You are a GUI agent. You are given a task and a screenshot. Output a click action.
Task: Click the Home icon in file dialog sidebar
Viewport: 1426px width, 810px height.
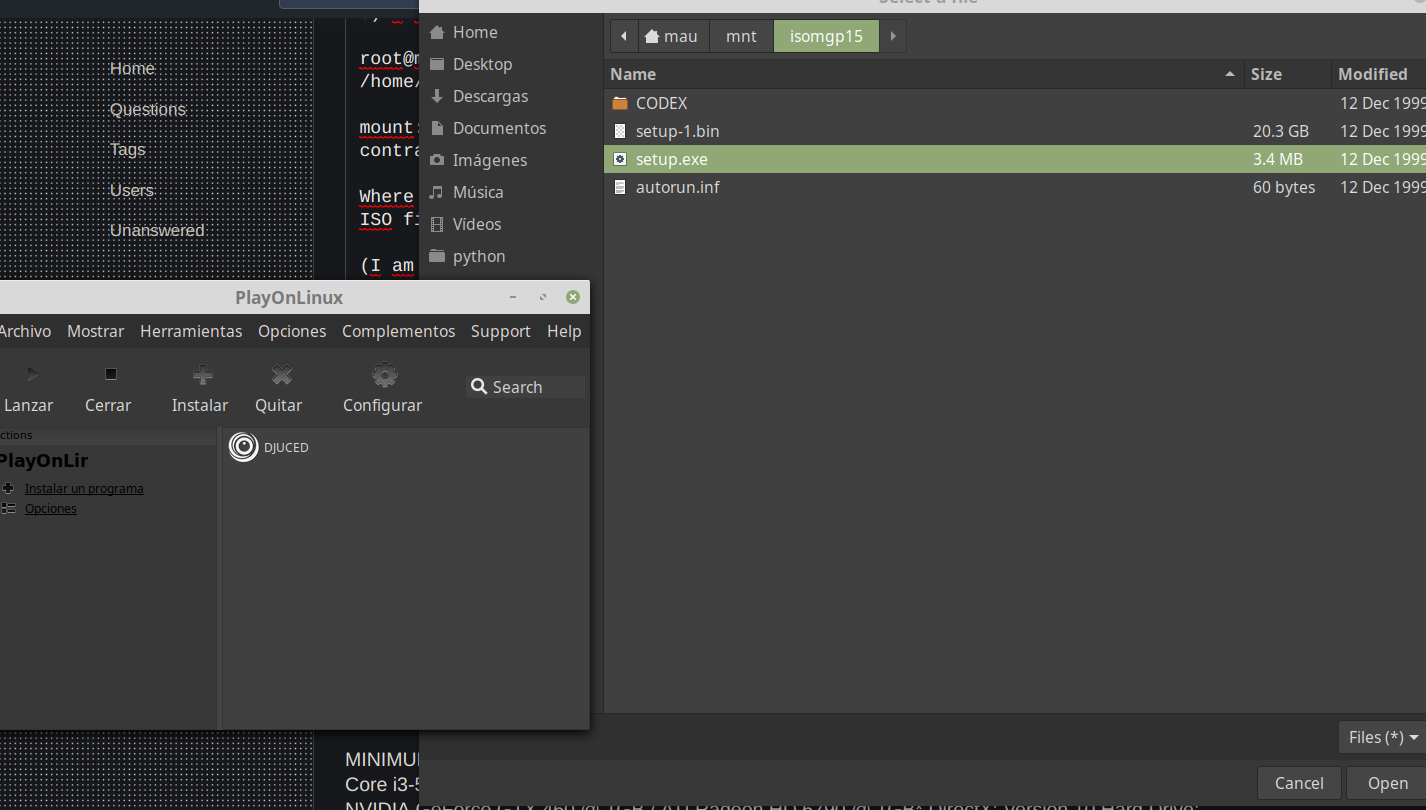click(x=437, y=32)
